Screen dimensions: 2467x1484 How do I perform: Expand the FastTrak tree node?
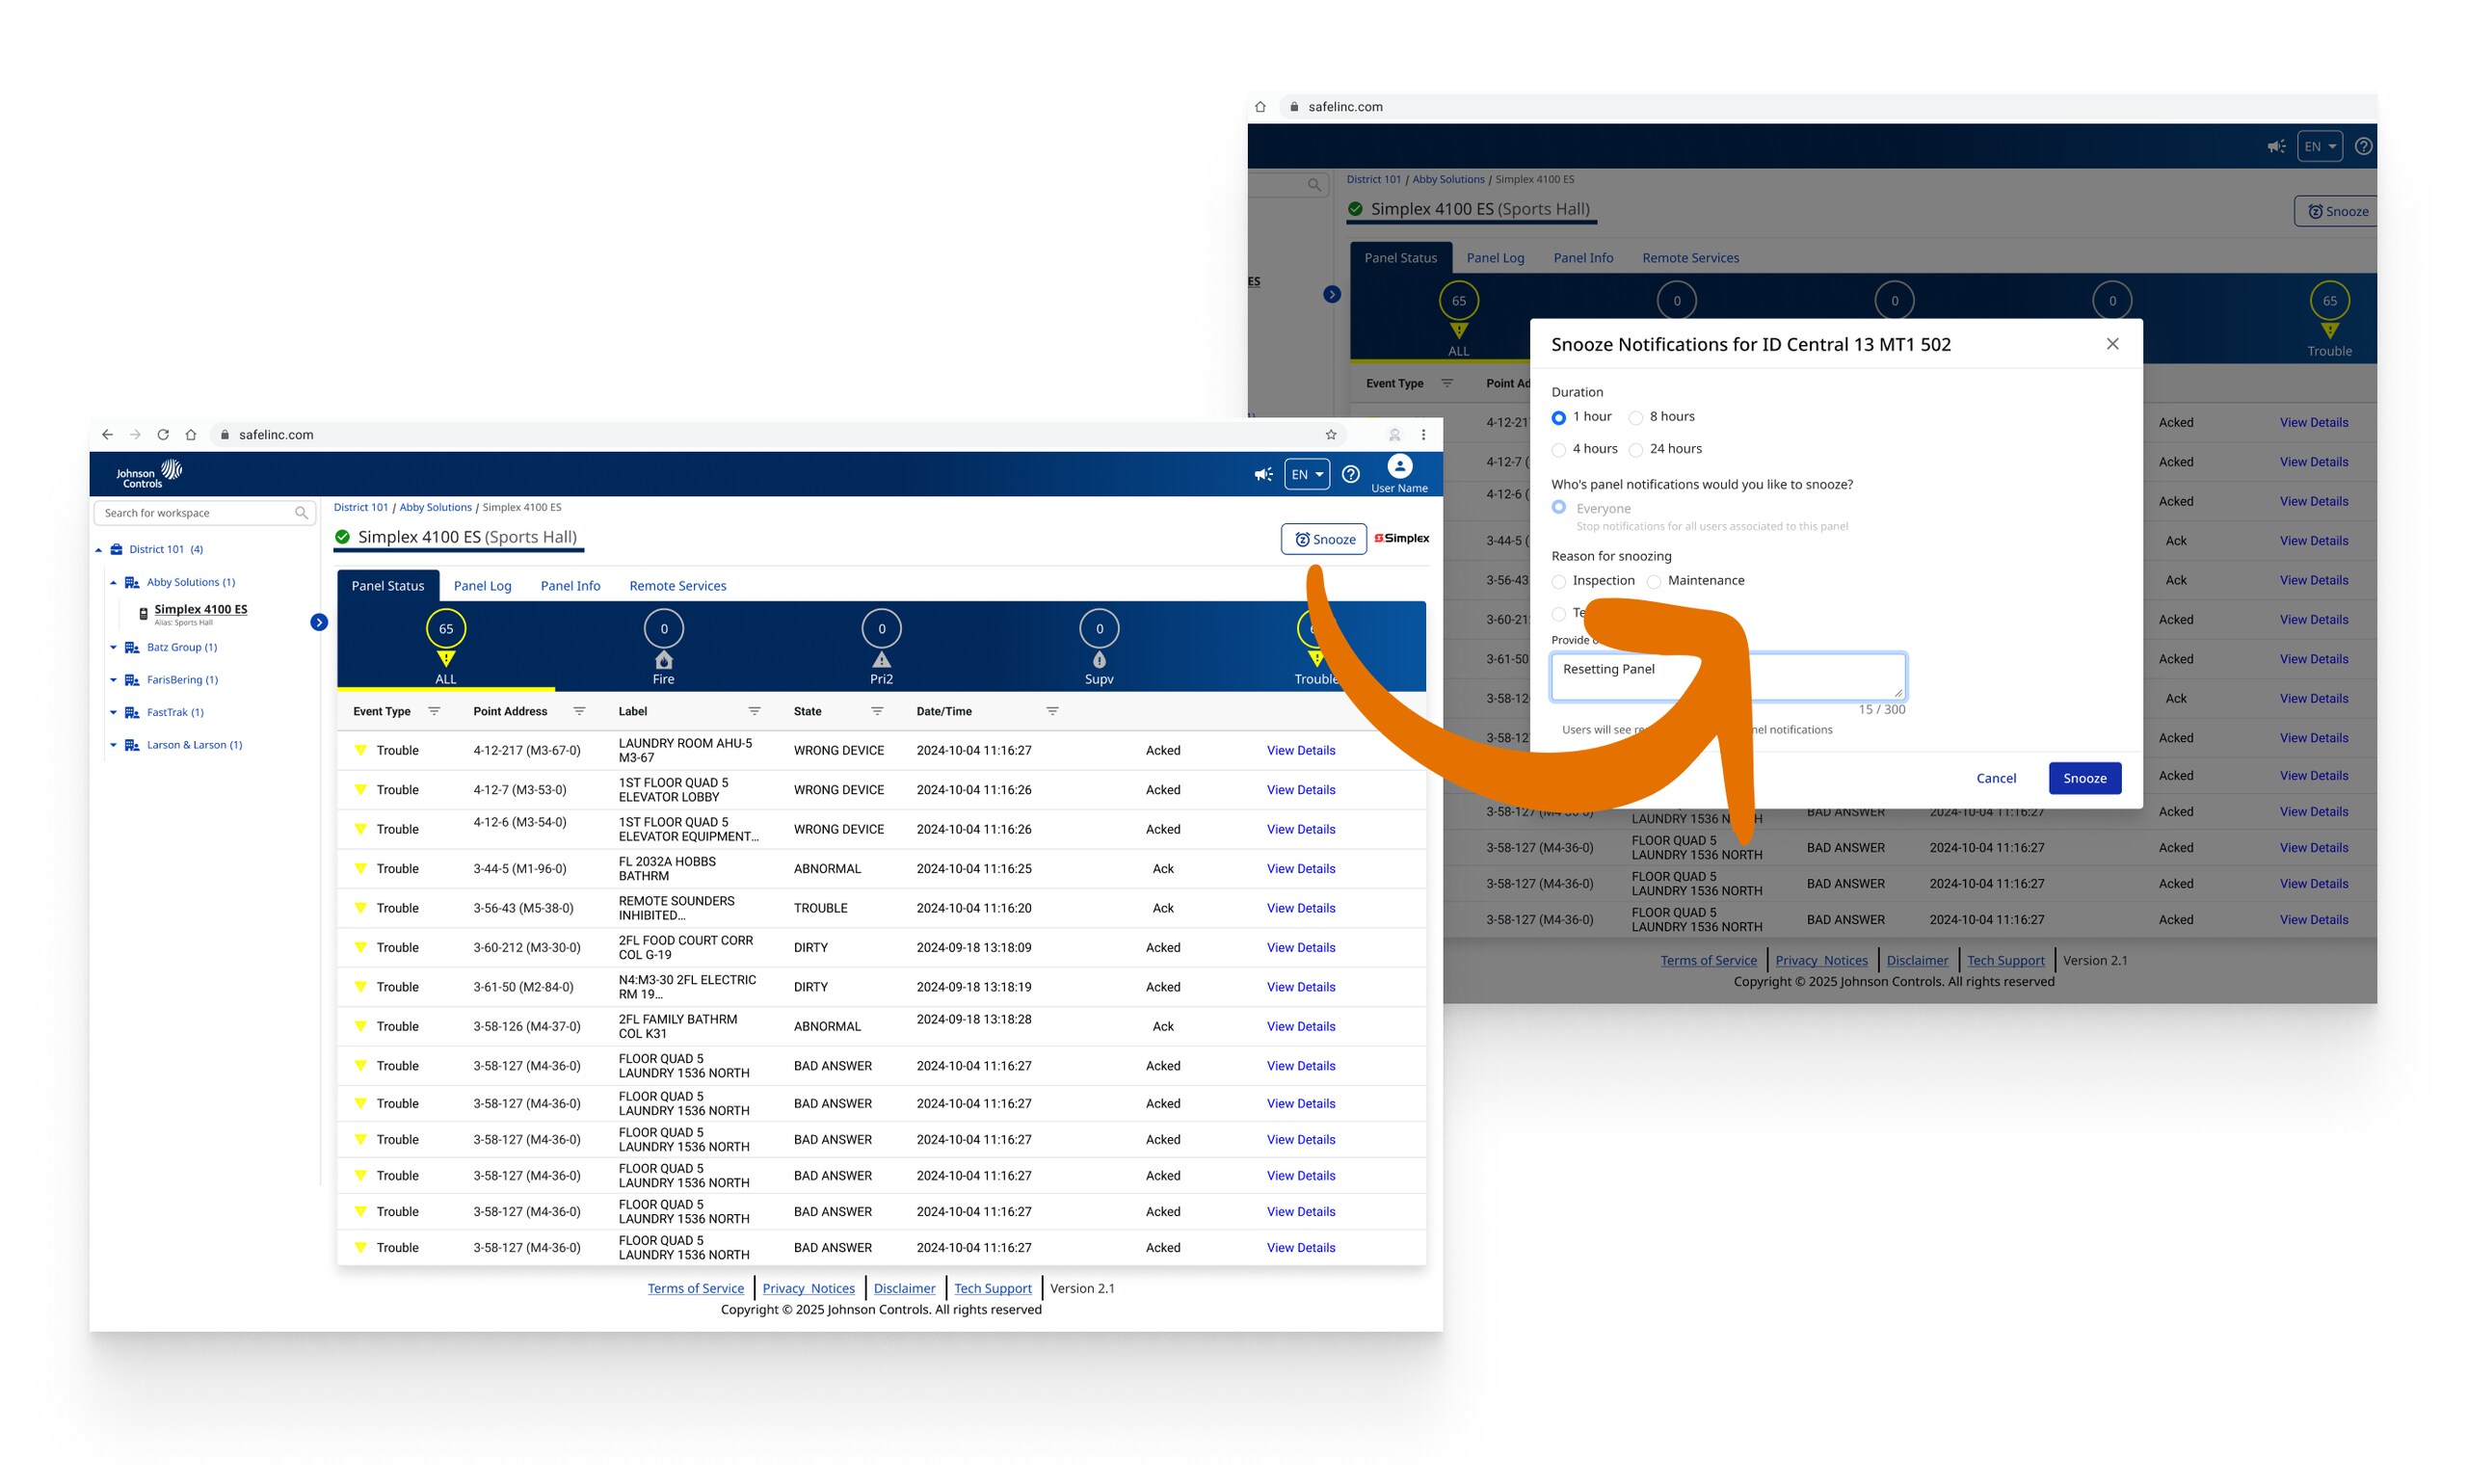coord(113,713)
